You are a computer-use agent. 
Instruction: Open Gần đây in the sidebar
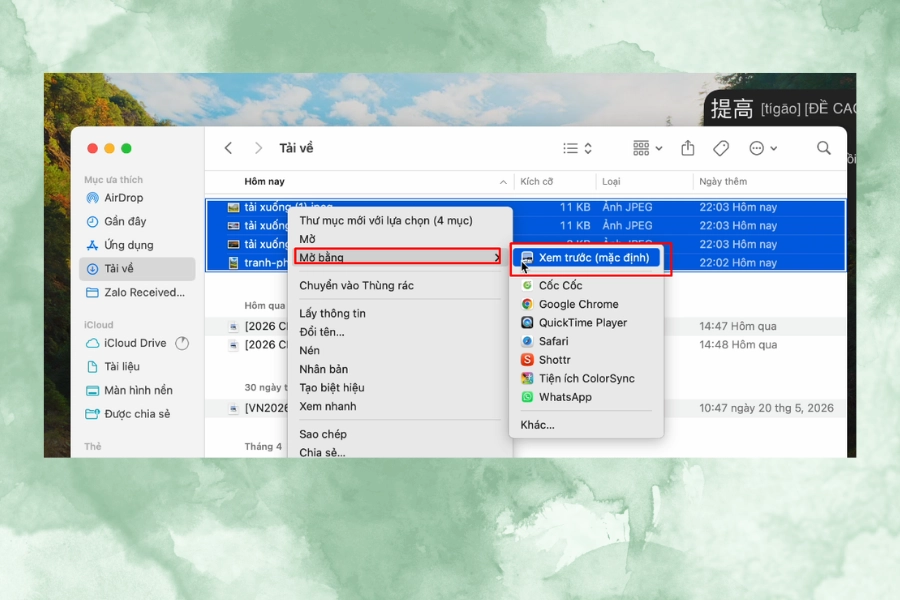[x=138, y=221]
